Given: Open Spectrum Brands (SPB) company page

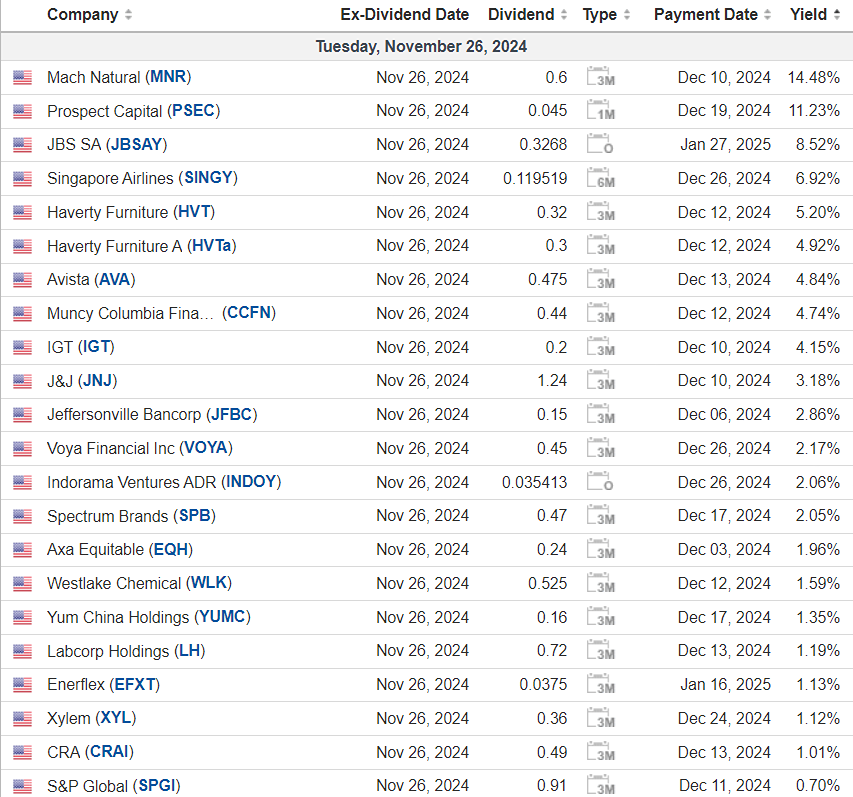Looking at the screenshot, I should click(131, 516).
